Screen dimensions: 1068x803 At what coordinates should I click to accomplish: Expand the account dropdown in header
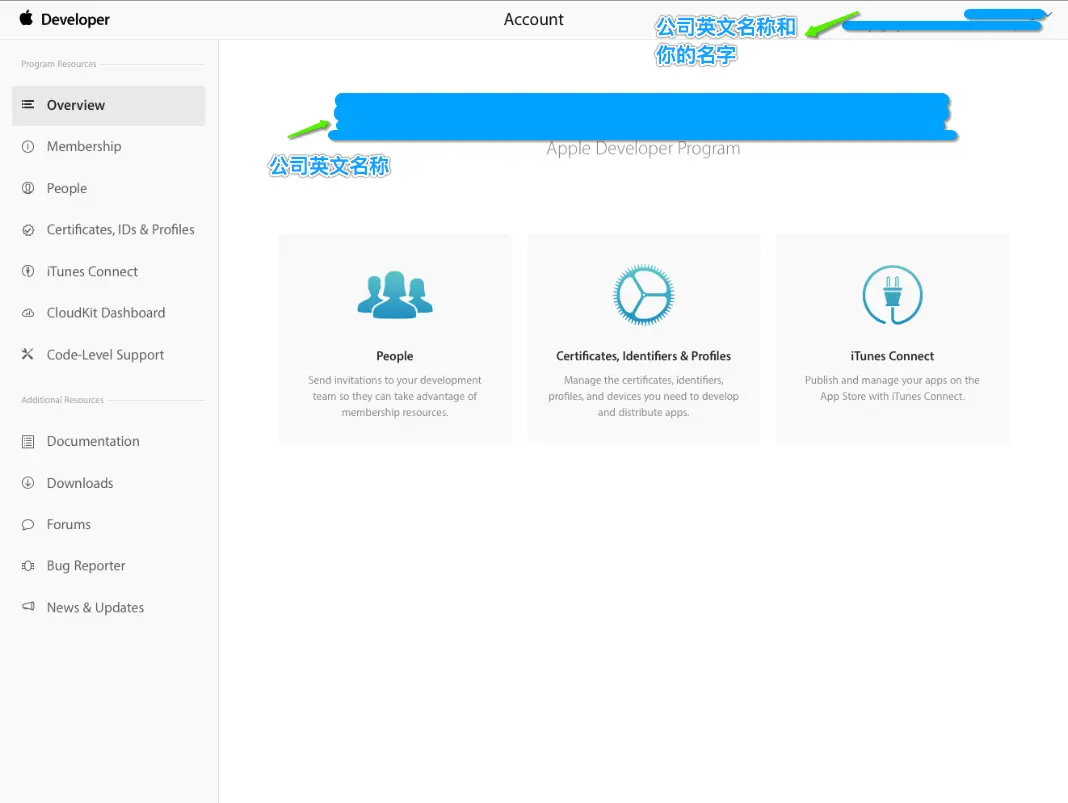1049,14
